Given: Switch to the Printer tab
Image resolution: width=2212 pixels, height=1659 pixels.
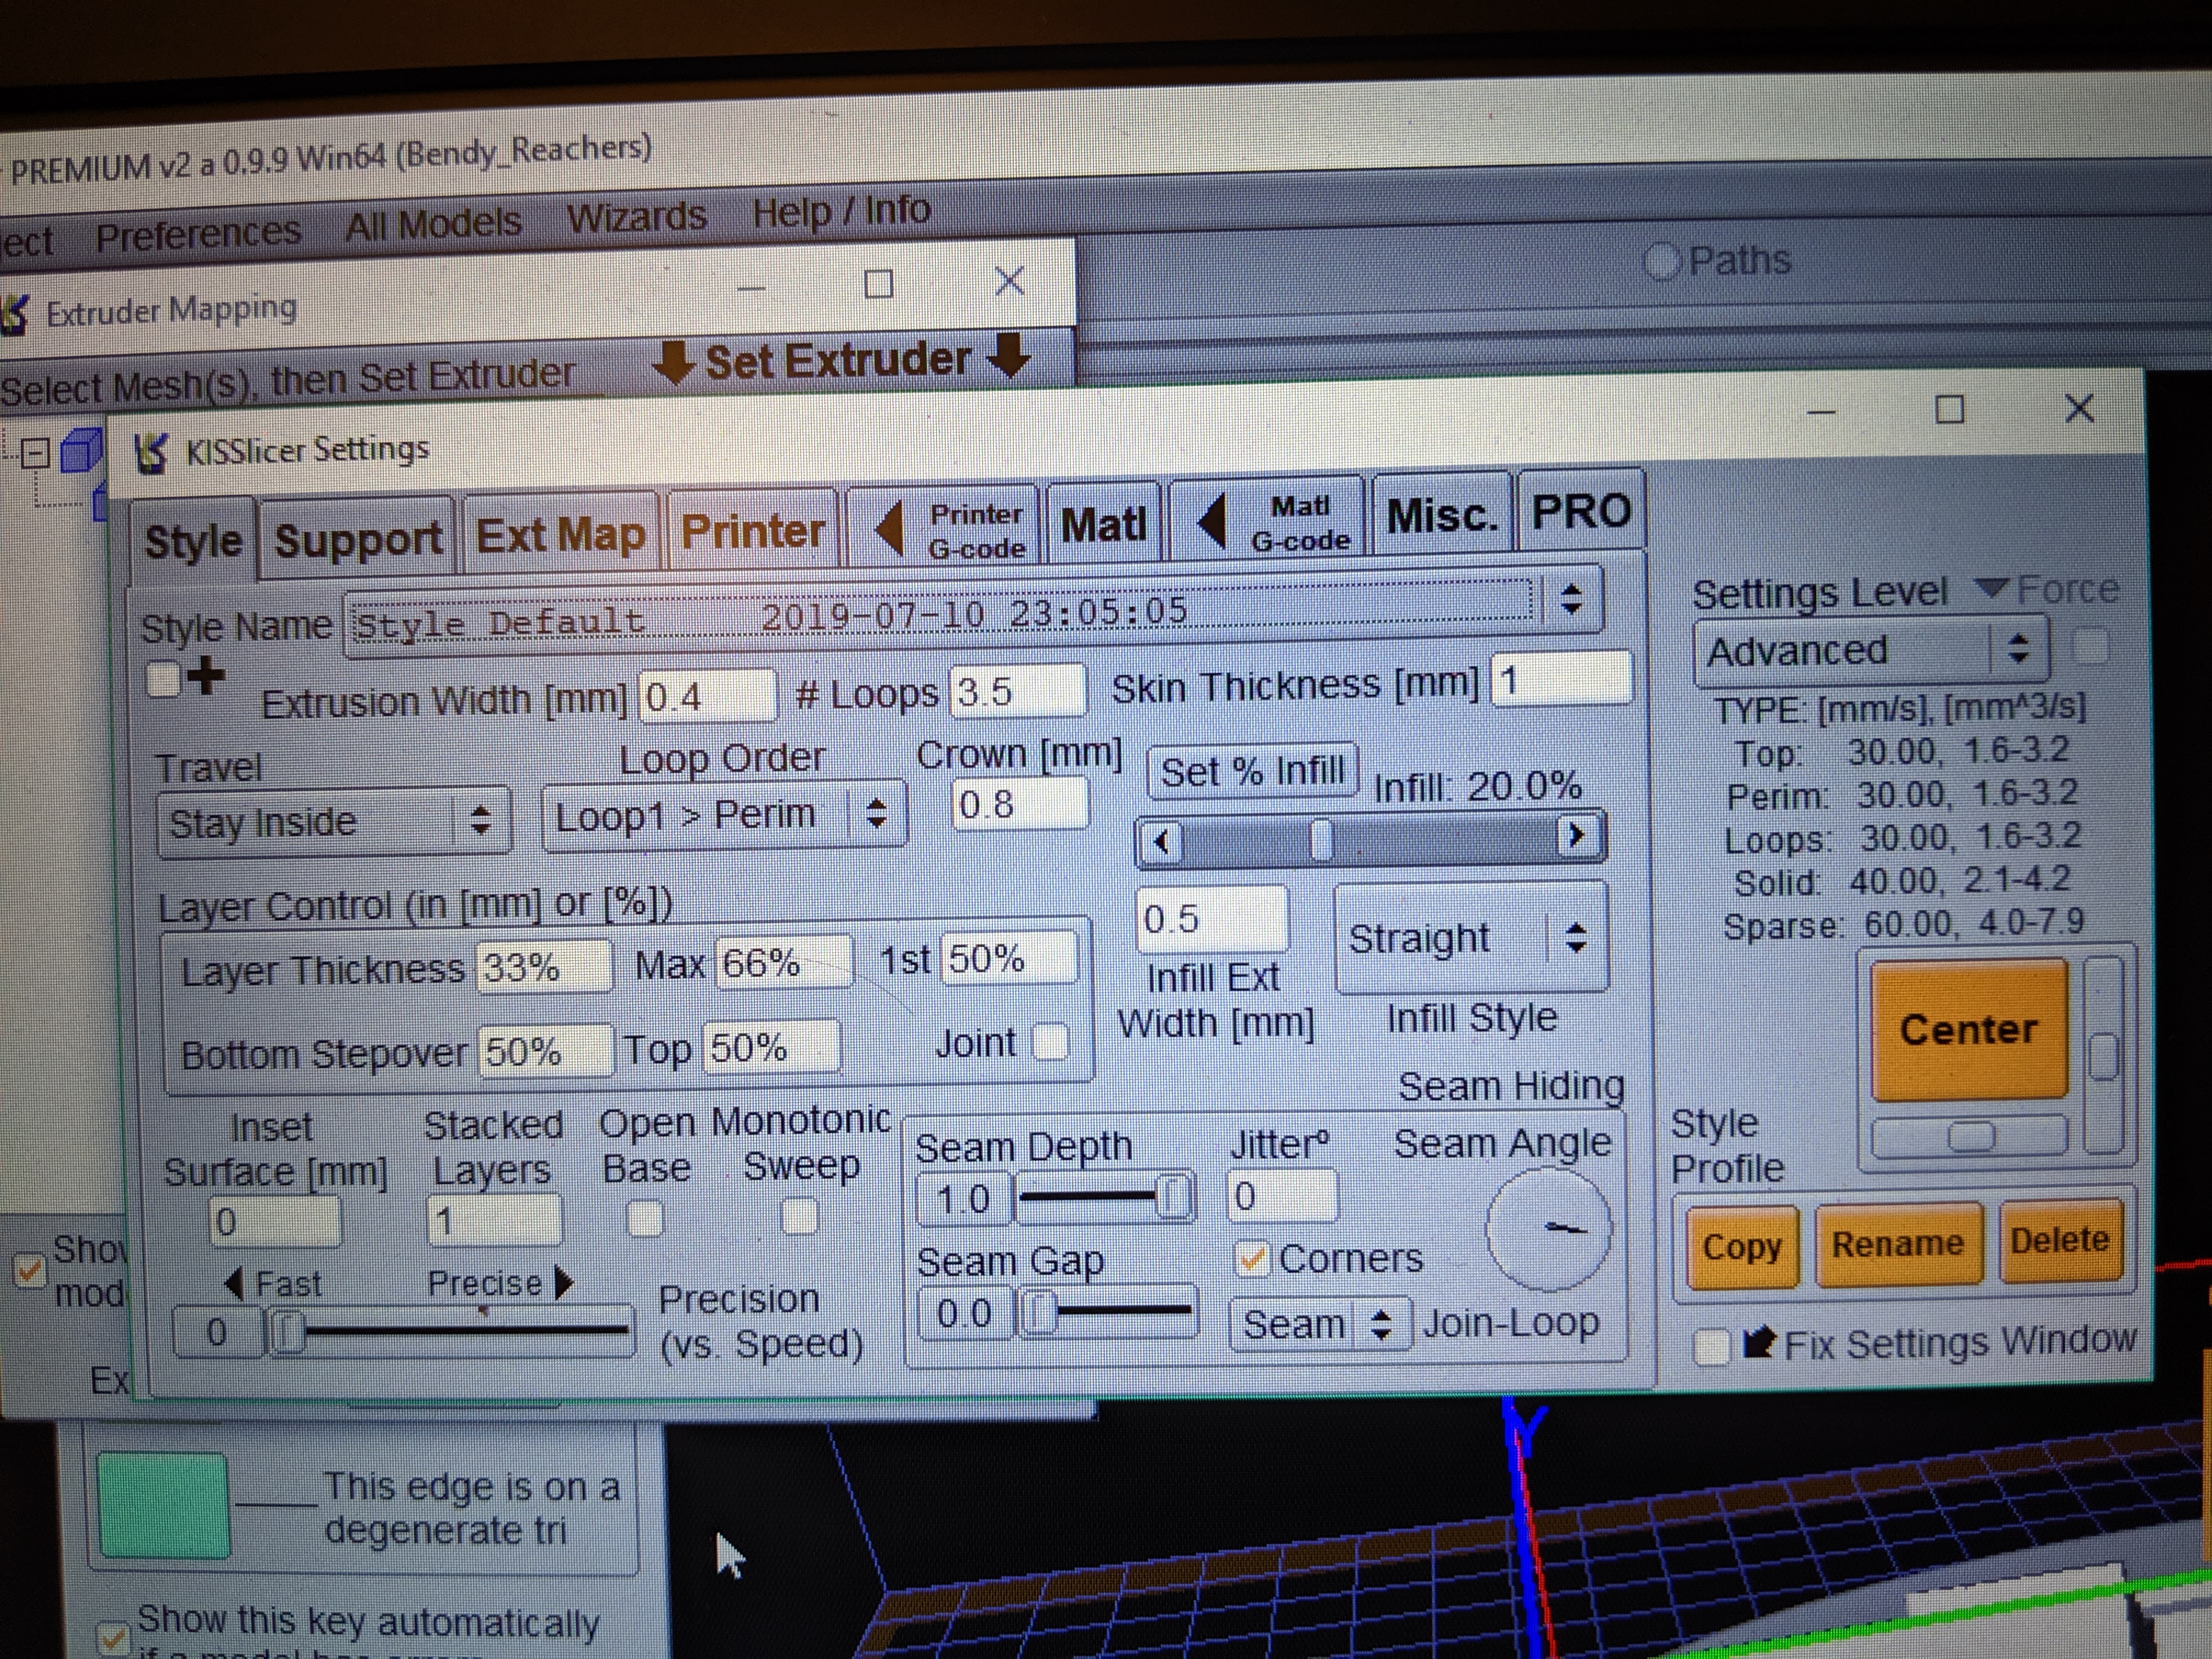Looking at the screenshot, I should coord(752,530).
